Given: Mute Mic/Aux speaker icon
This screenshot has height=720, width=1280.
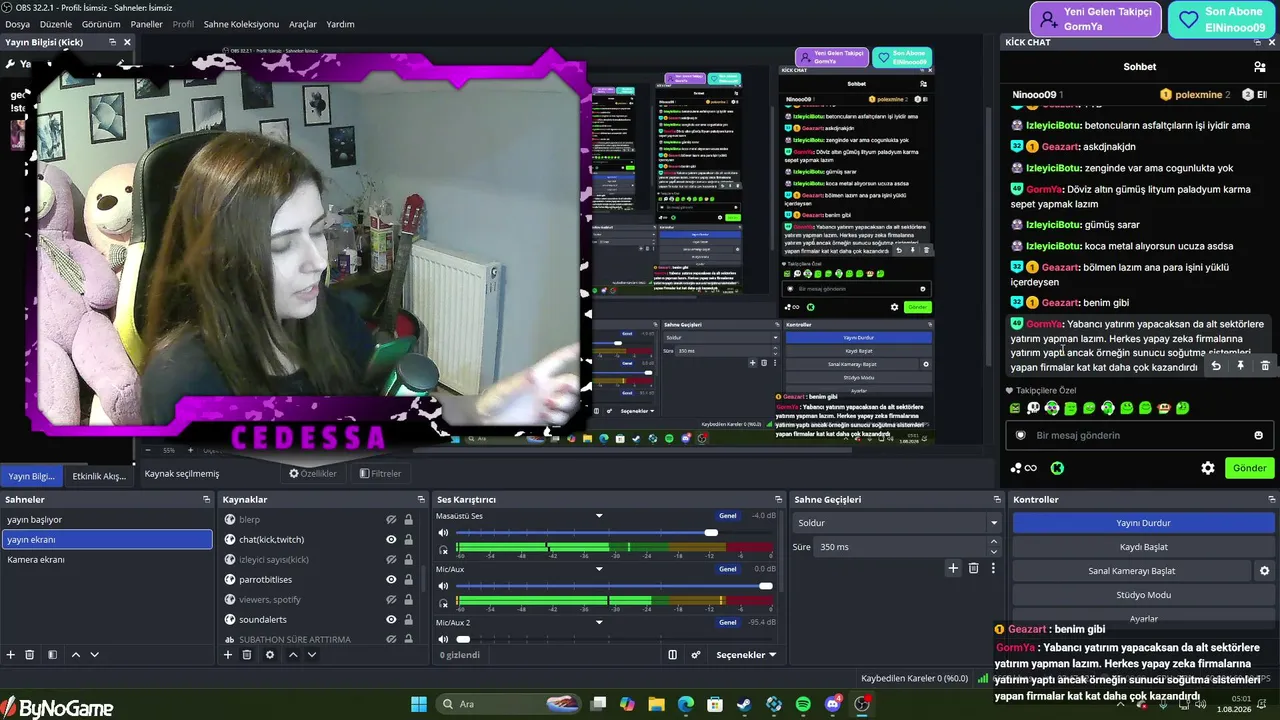Looking at the screenshot, I should coord(443,586).
